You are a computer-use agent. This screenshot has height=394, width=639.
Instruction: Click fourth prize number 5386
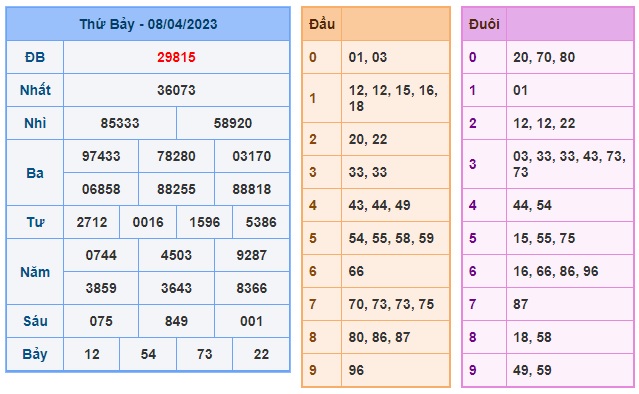coord(261,222)
